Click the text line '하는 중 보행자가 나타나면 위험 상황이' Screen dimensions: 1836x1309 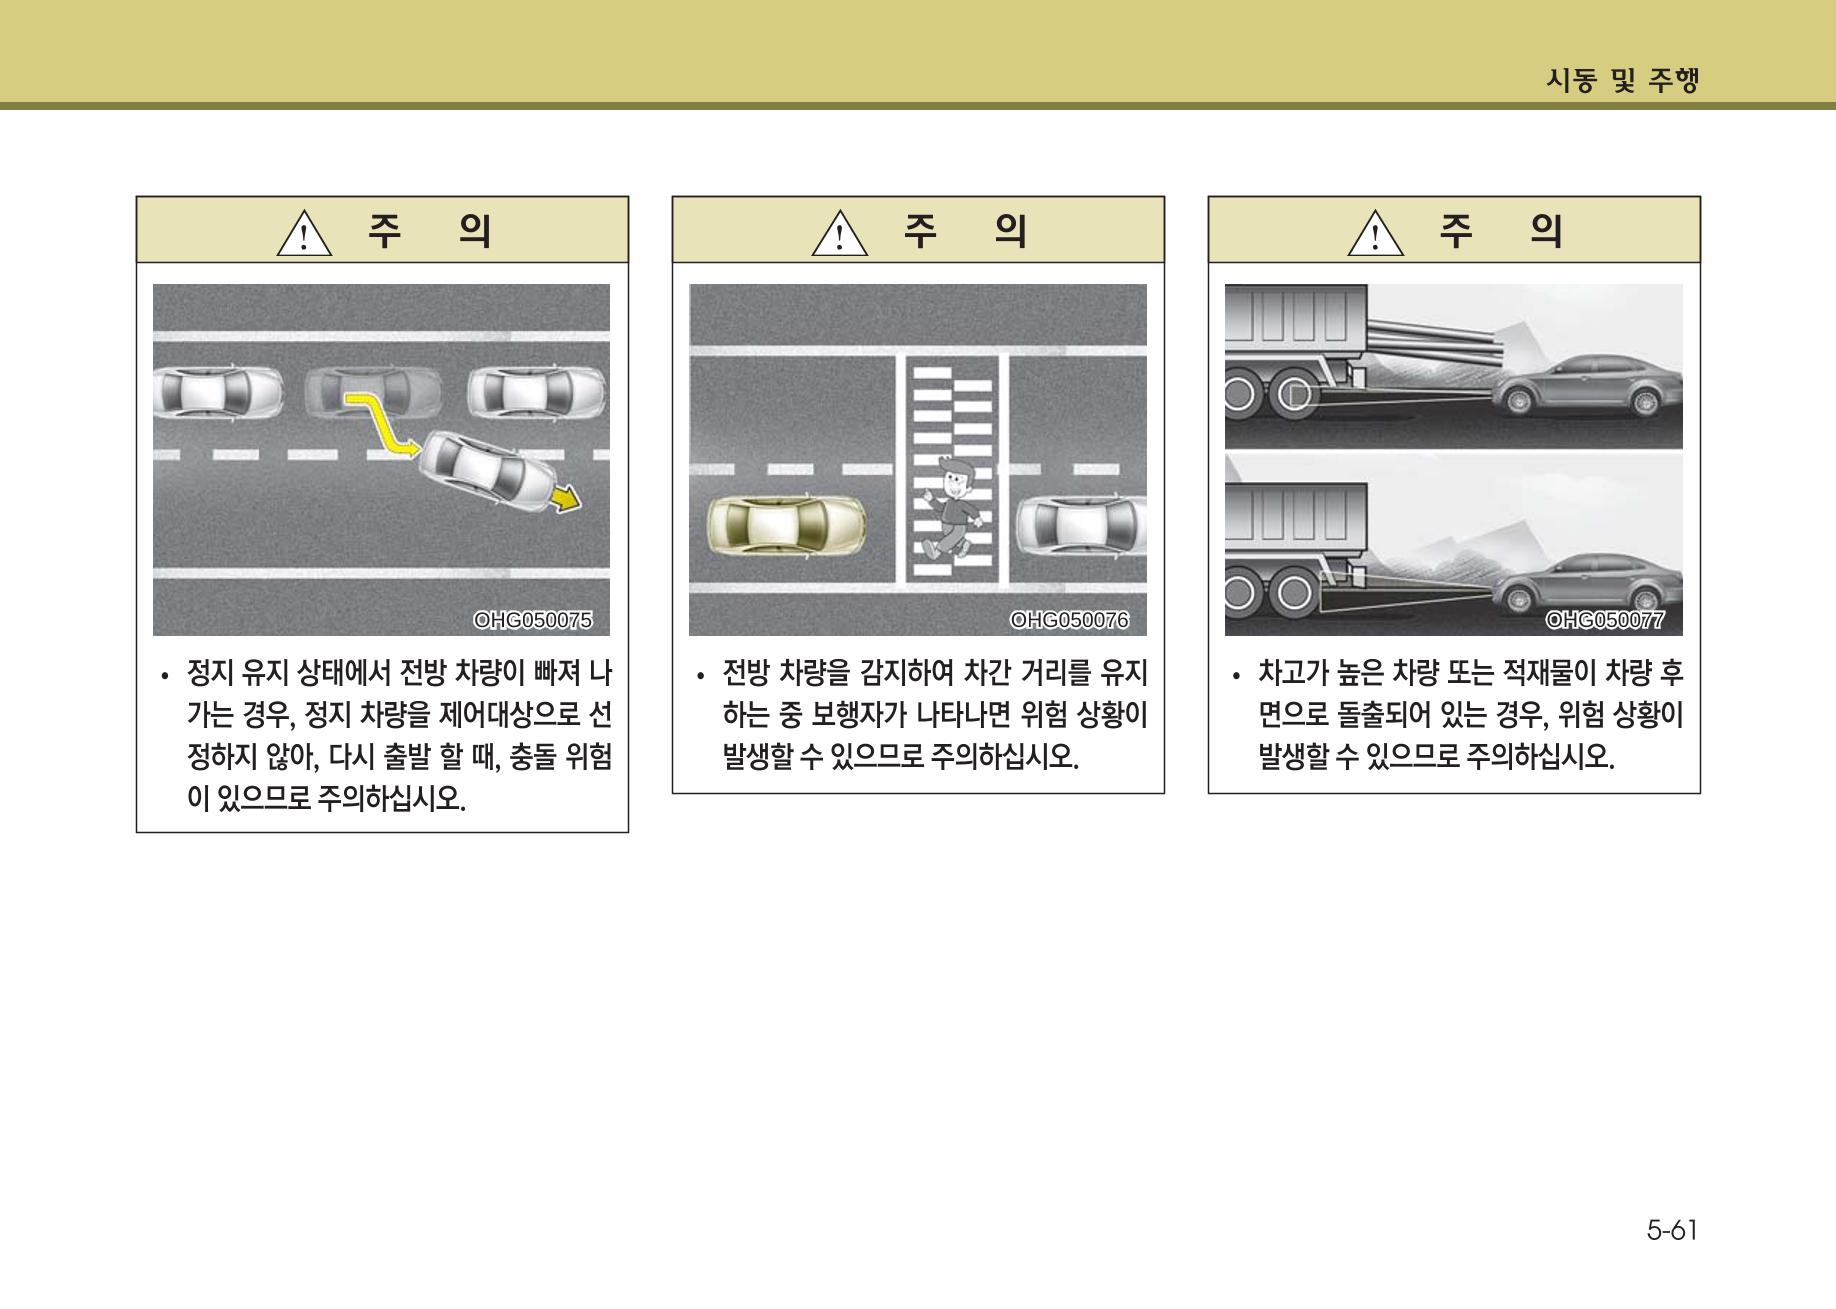click(x=935, y=715)
